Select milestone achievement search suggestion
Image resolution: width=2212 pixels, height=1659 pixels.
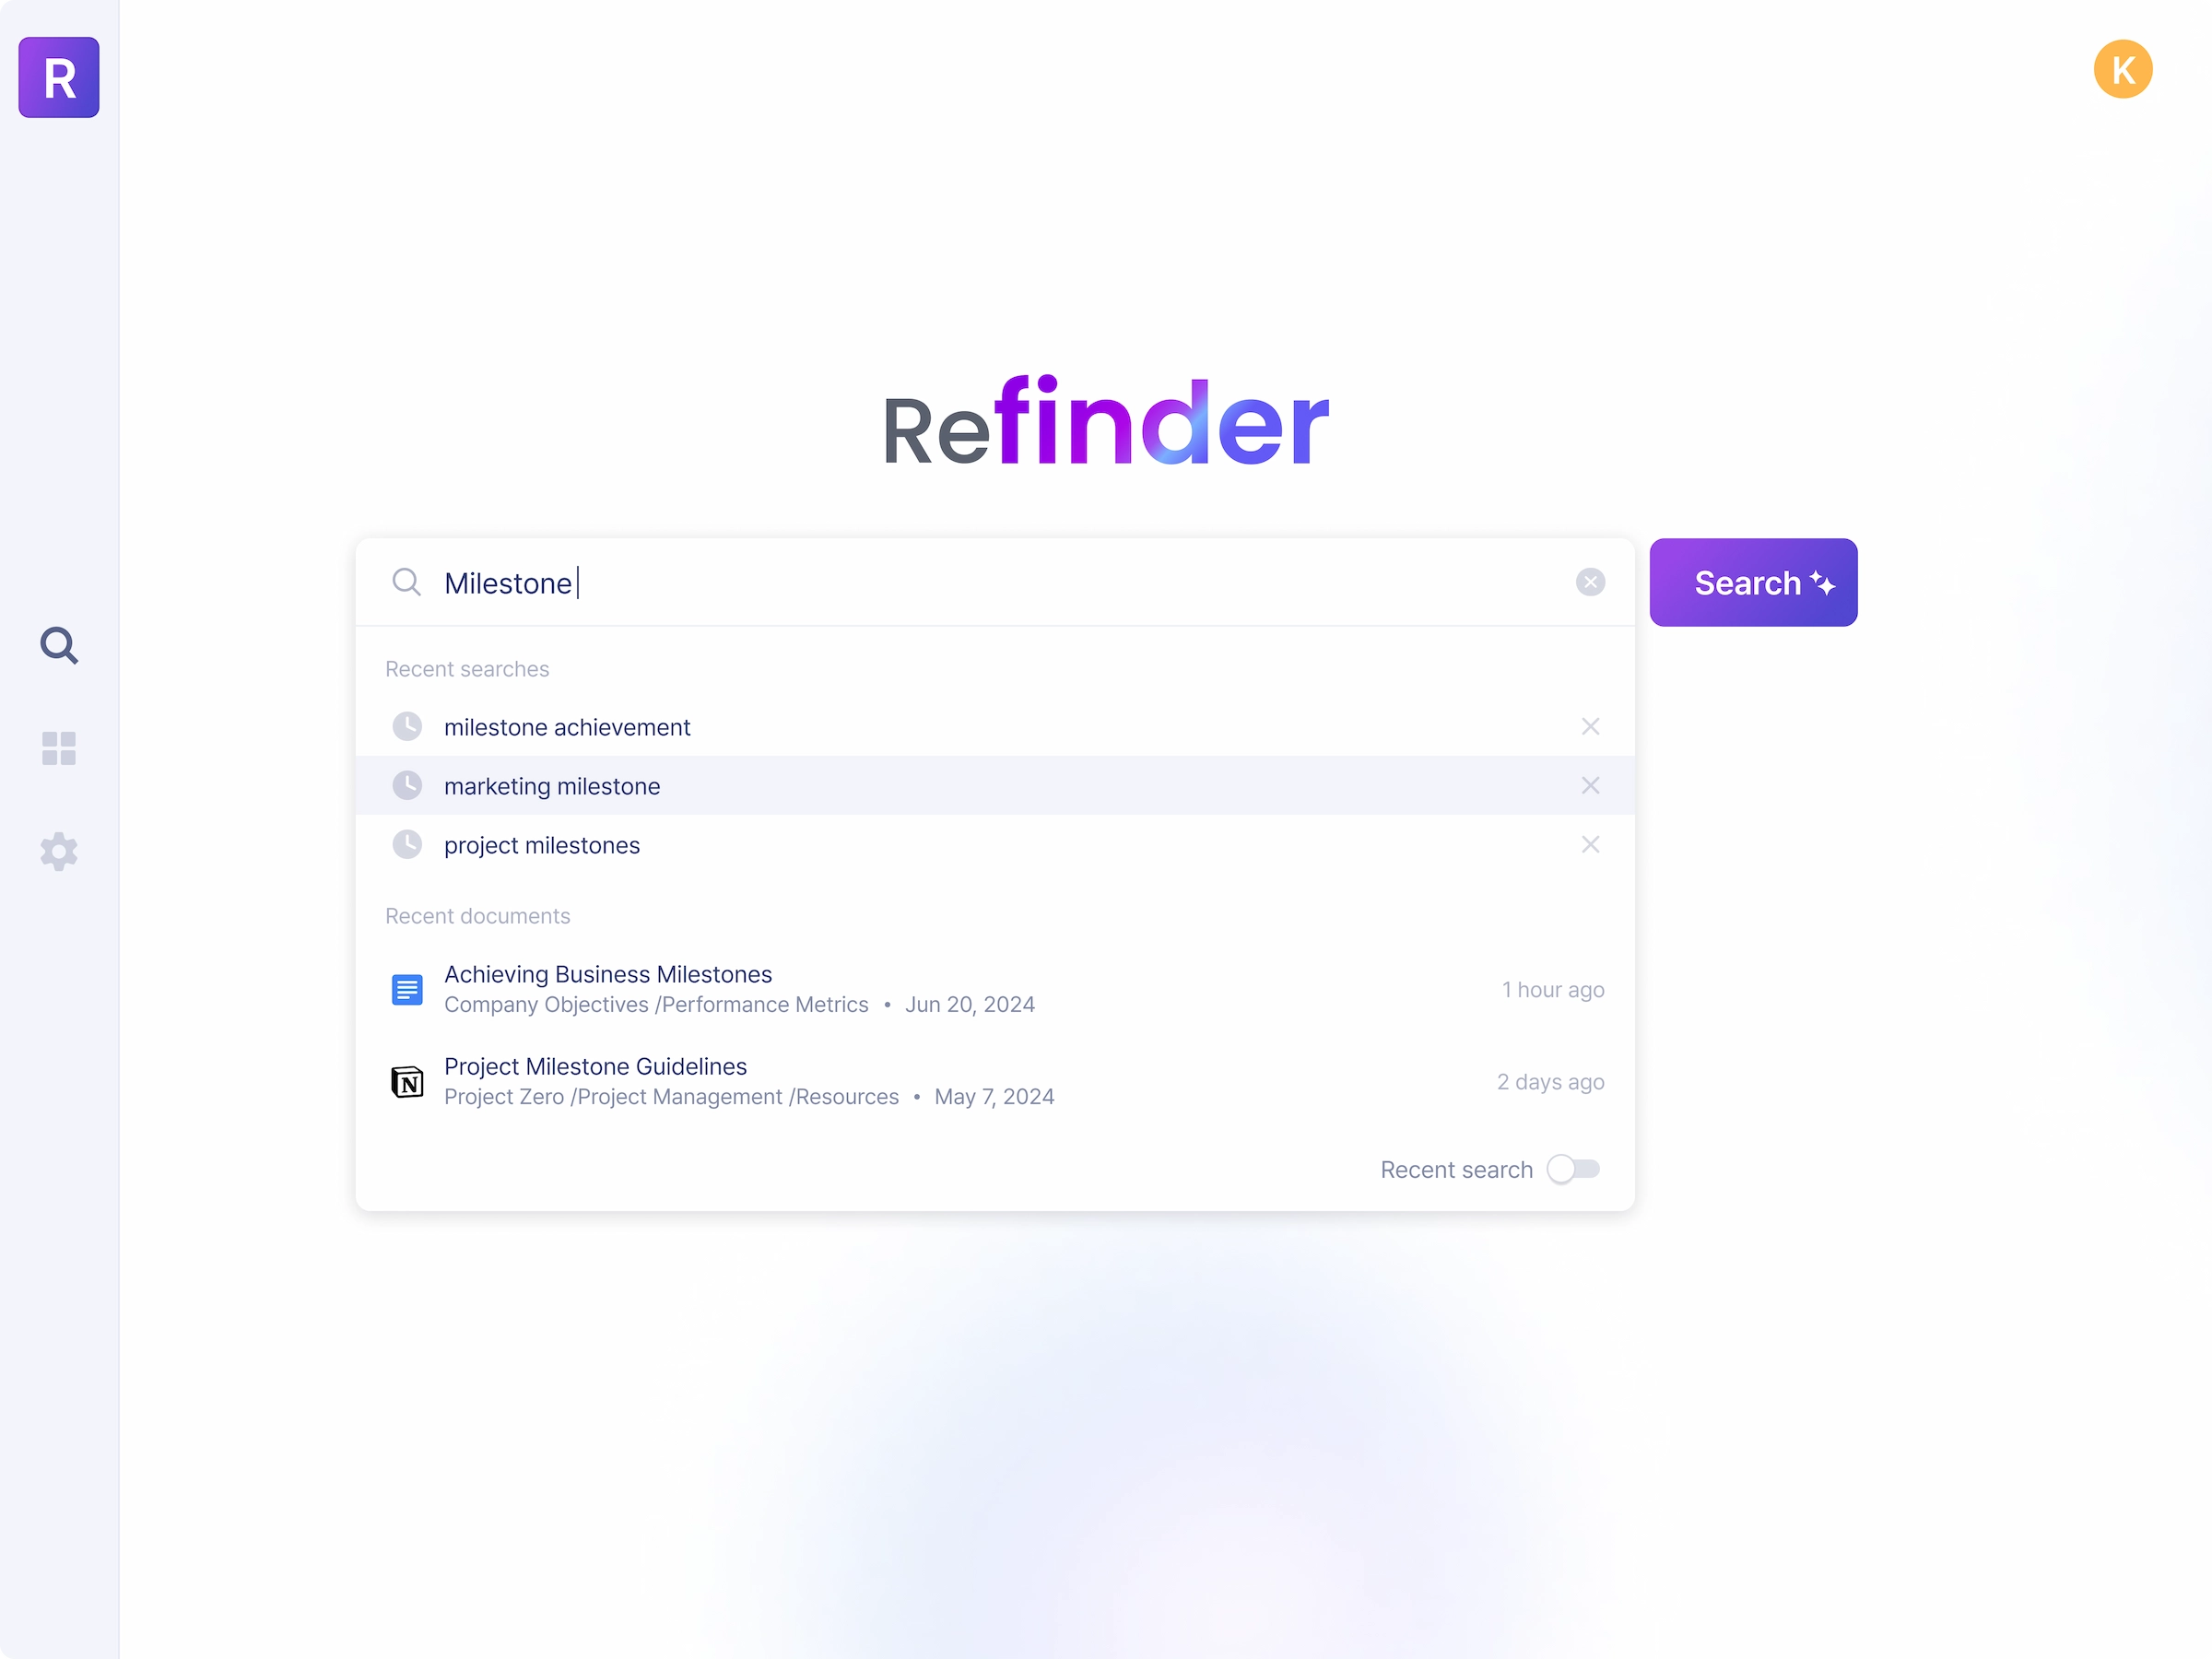(568, 725)
